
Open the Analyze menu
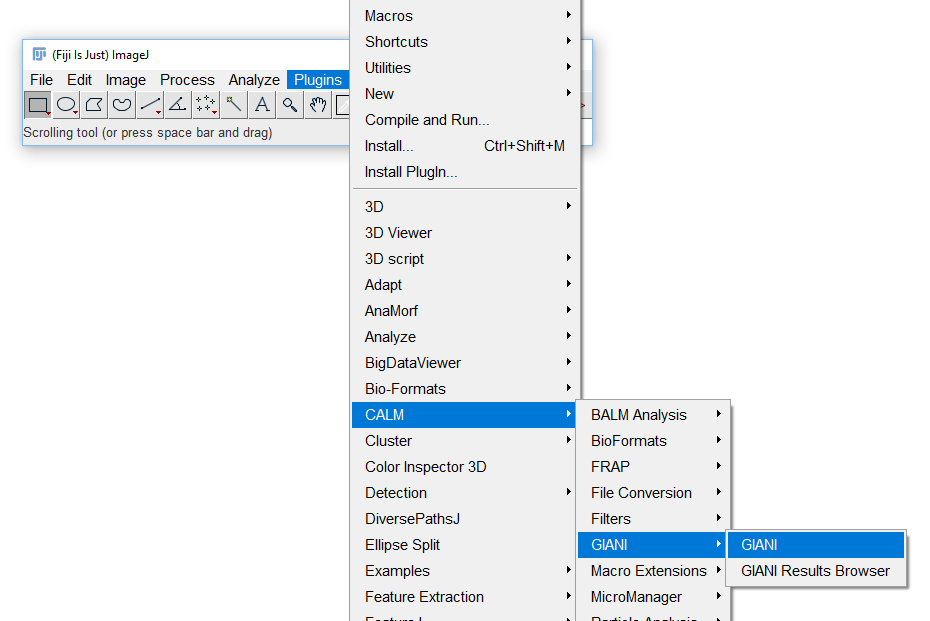click(x=254, y=79)
